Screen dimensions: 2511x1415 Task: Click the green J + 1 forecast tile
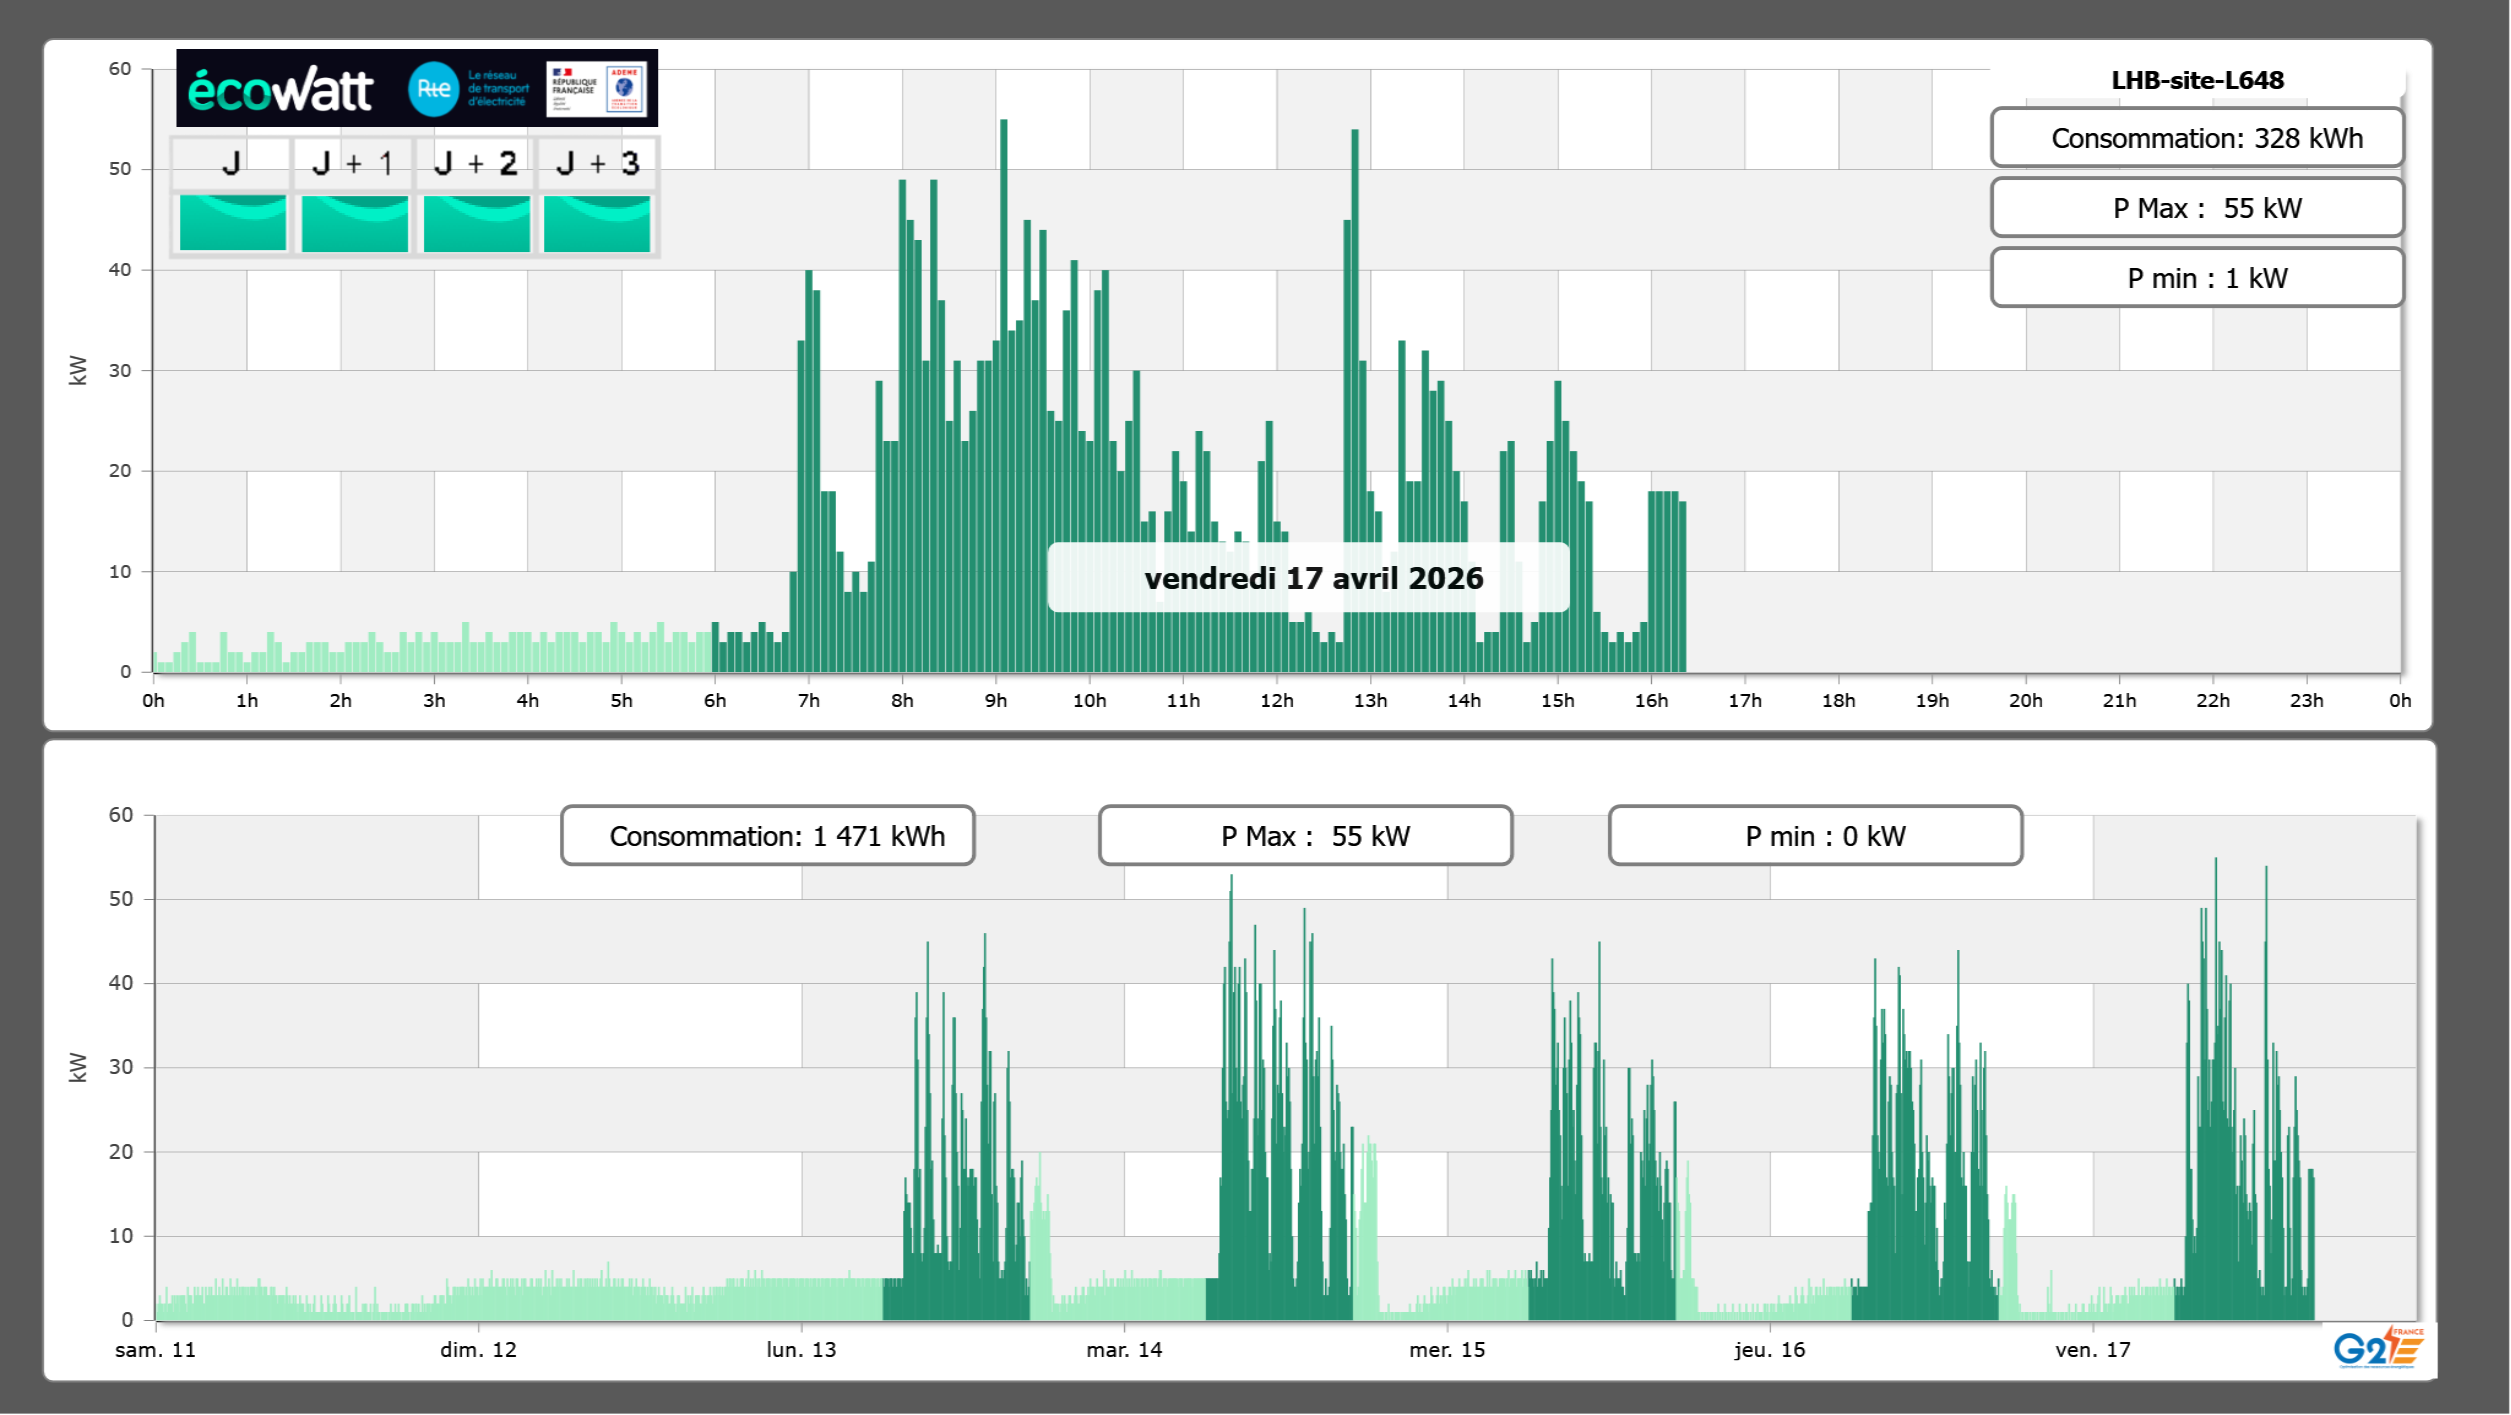click(354, 222)
